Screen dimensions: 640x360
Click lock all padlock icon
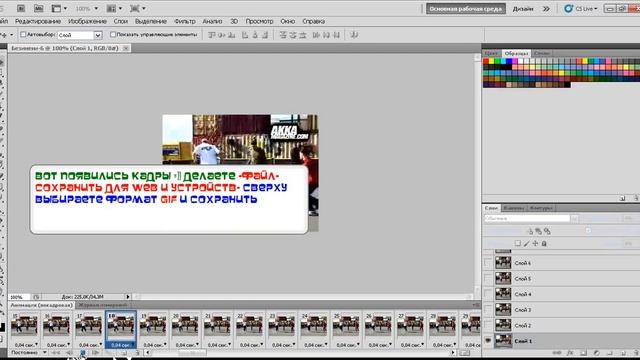tap(544, 244)
